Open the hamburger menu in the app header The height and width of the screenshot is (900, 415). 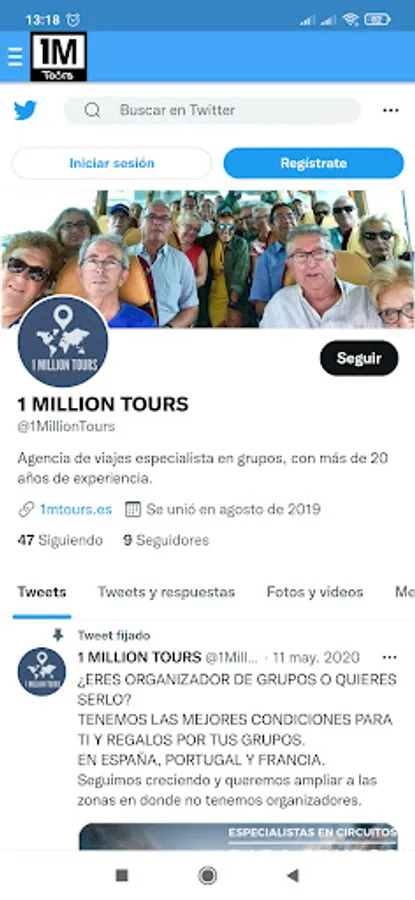point(15,57)
